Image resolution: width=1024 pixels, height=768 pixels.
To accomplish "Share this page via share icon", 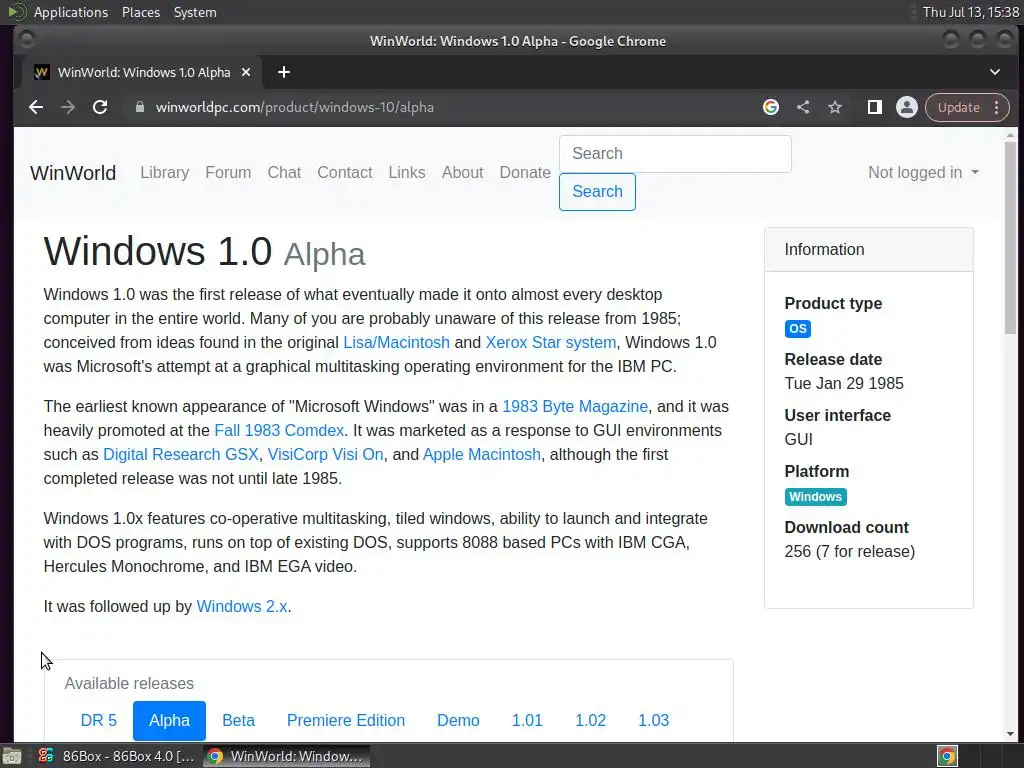I will coord(803,107).
